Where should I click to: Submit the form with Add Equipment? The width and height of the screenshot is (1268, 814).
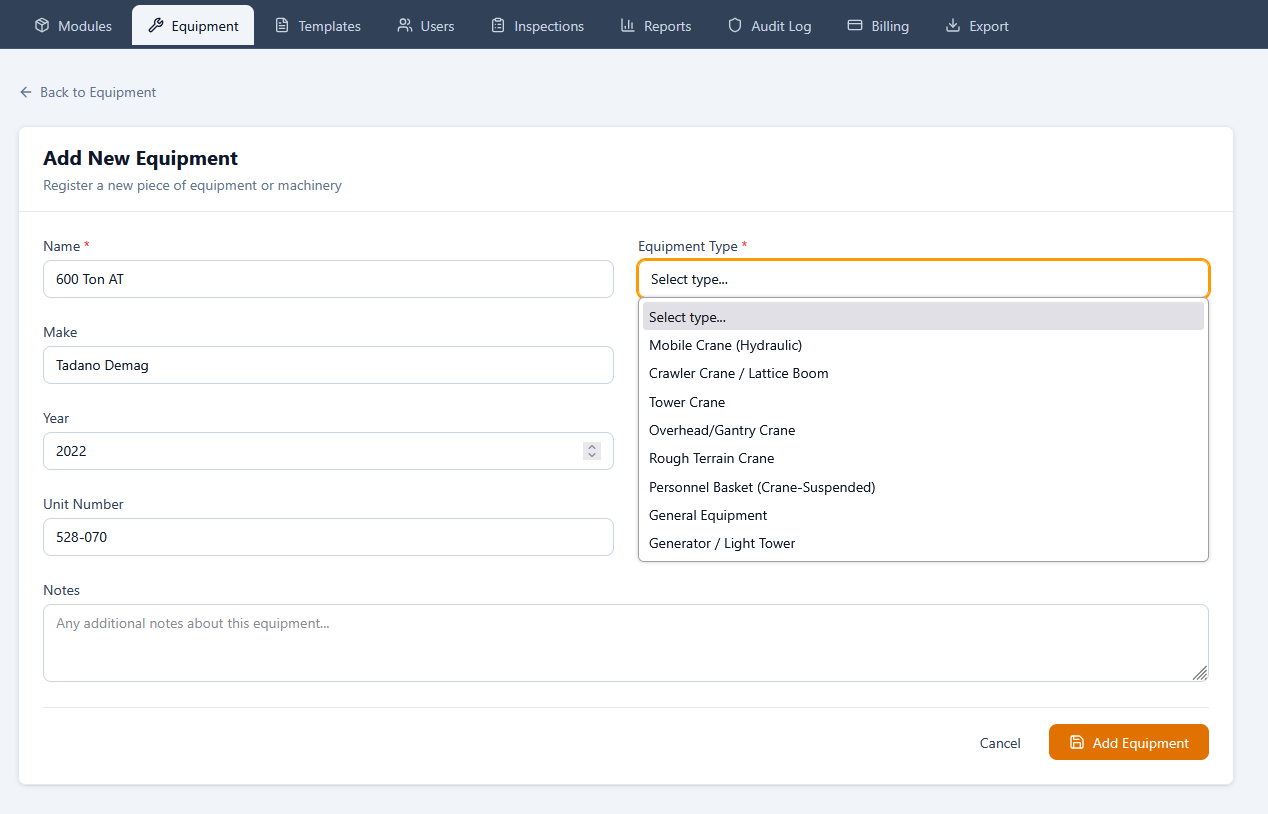click(x=1128, y=742)
